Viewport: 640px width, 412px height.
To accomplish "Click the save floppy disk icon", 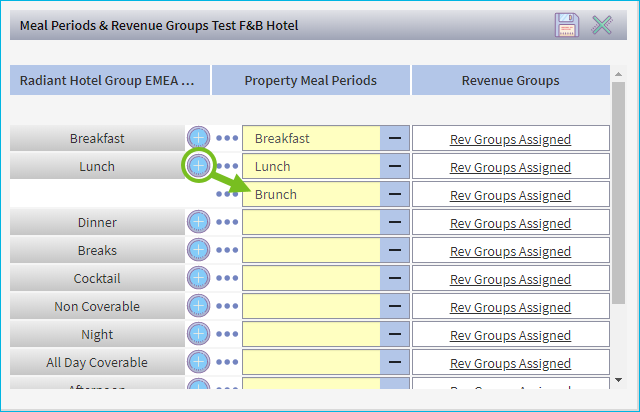I will [568, 26].
